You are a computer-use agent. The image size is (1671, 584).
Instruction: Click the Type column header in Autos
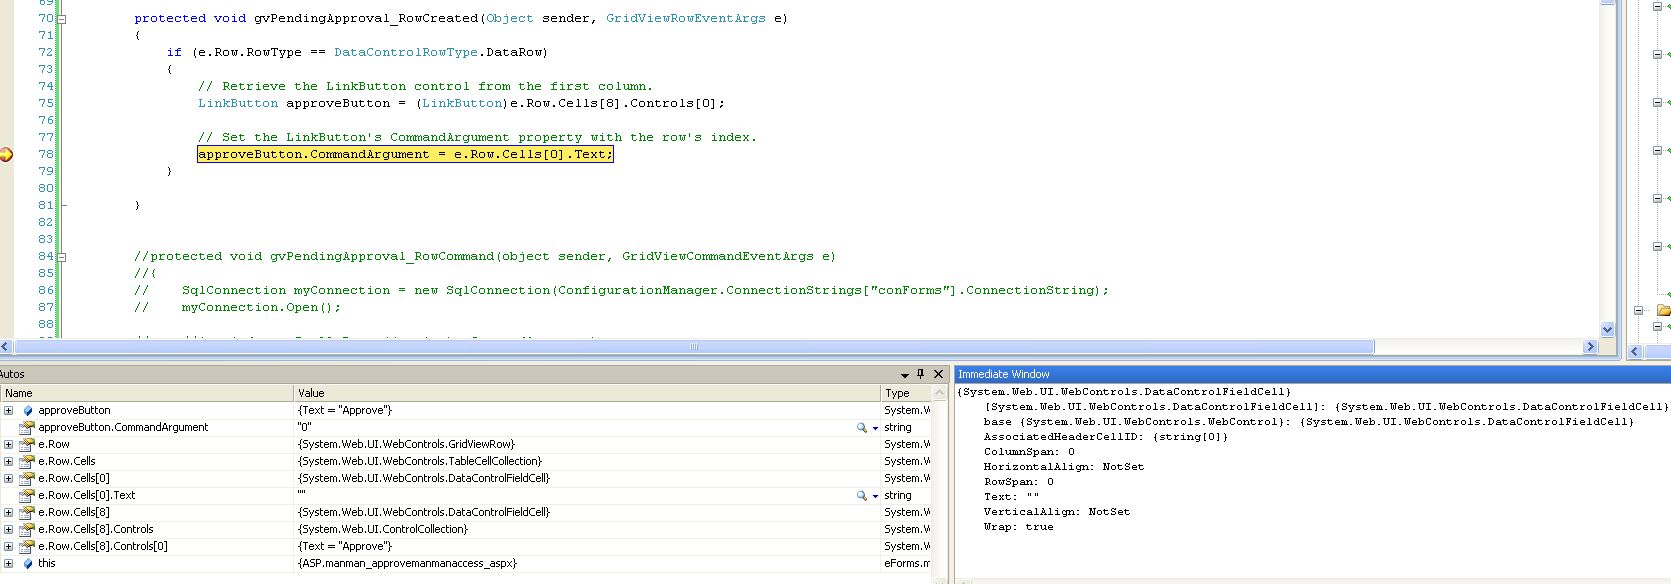(x=906, y=393)
